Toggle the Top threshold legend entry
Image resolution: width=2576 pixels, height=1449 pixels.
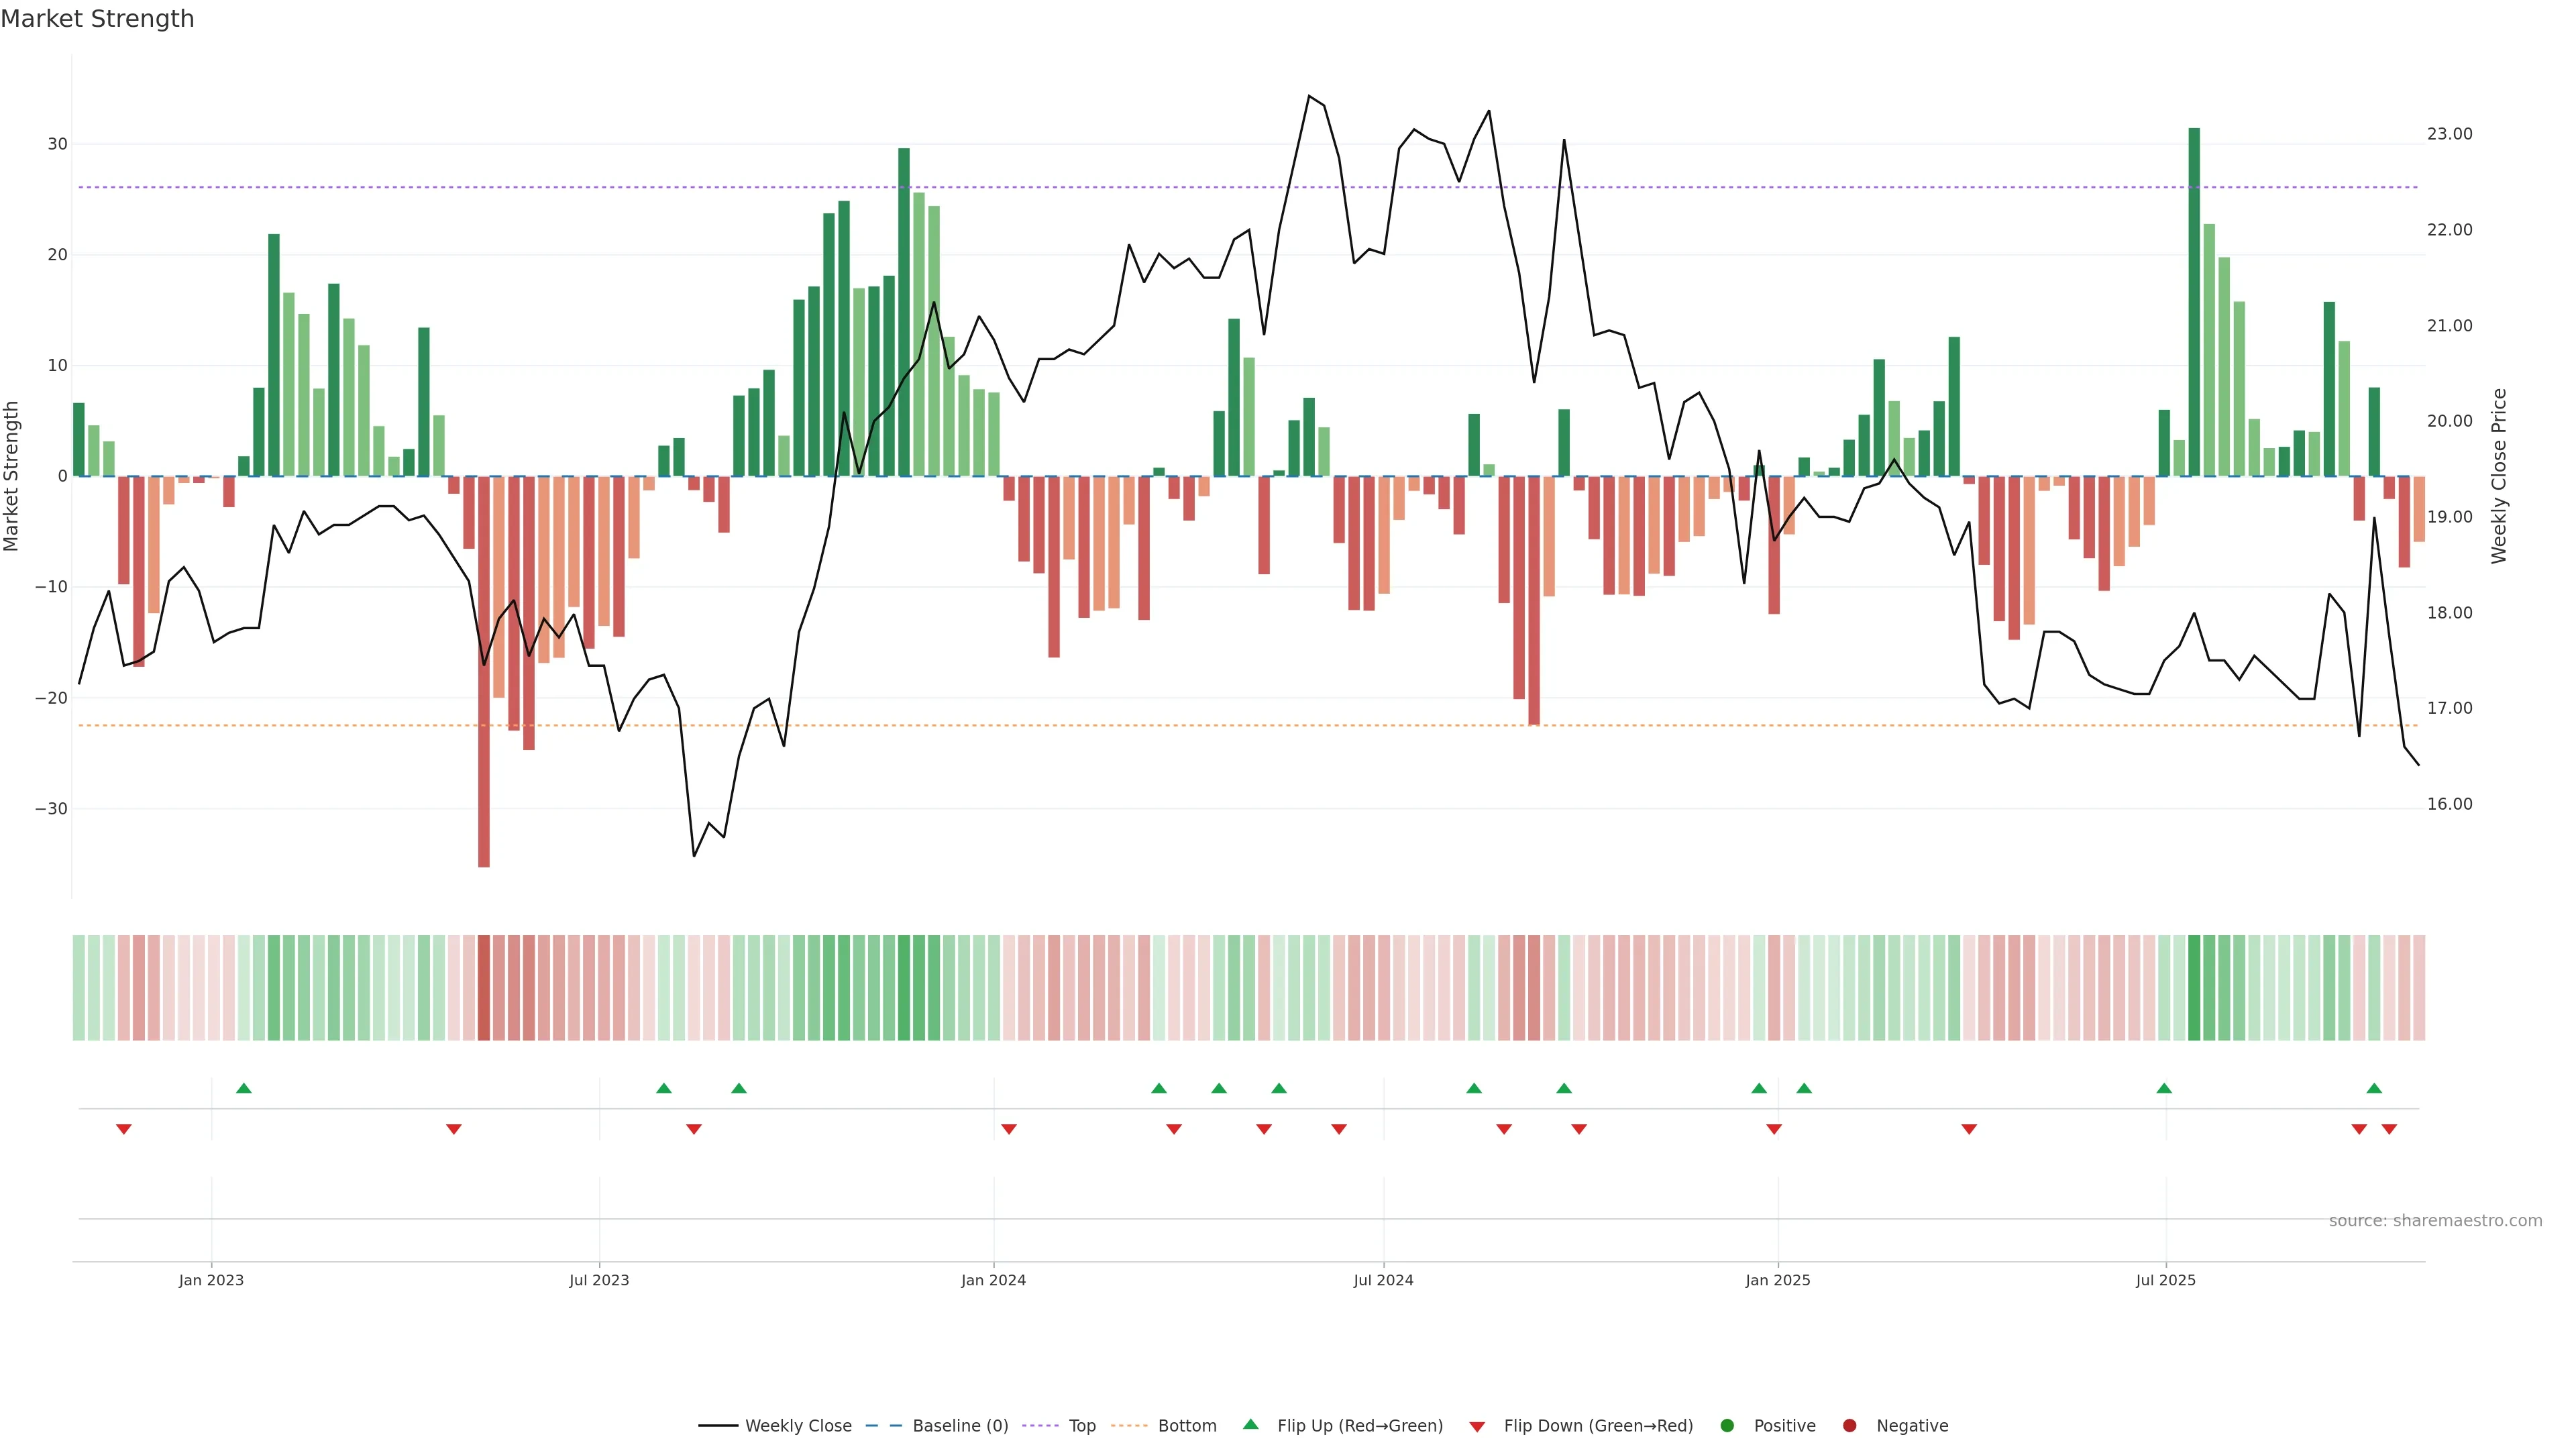pyautogui.click(x=1082, y=1426)
